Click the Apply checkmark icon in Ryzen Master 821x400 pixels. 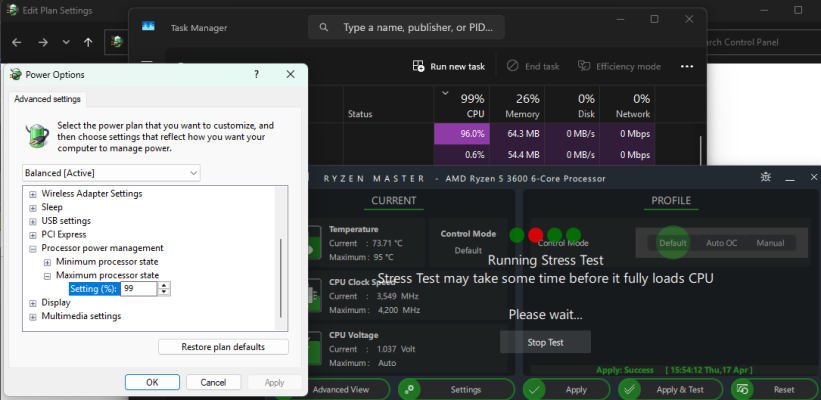point(534,390)
